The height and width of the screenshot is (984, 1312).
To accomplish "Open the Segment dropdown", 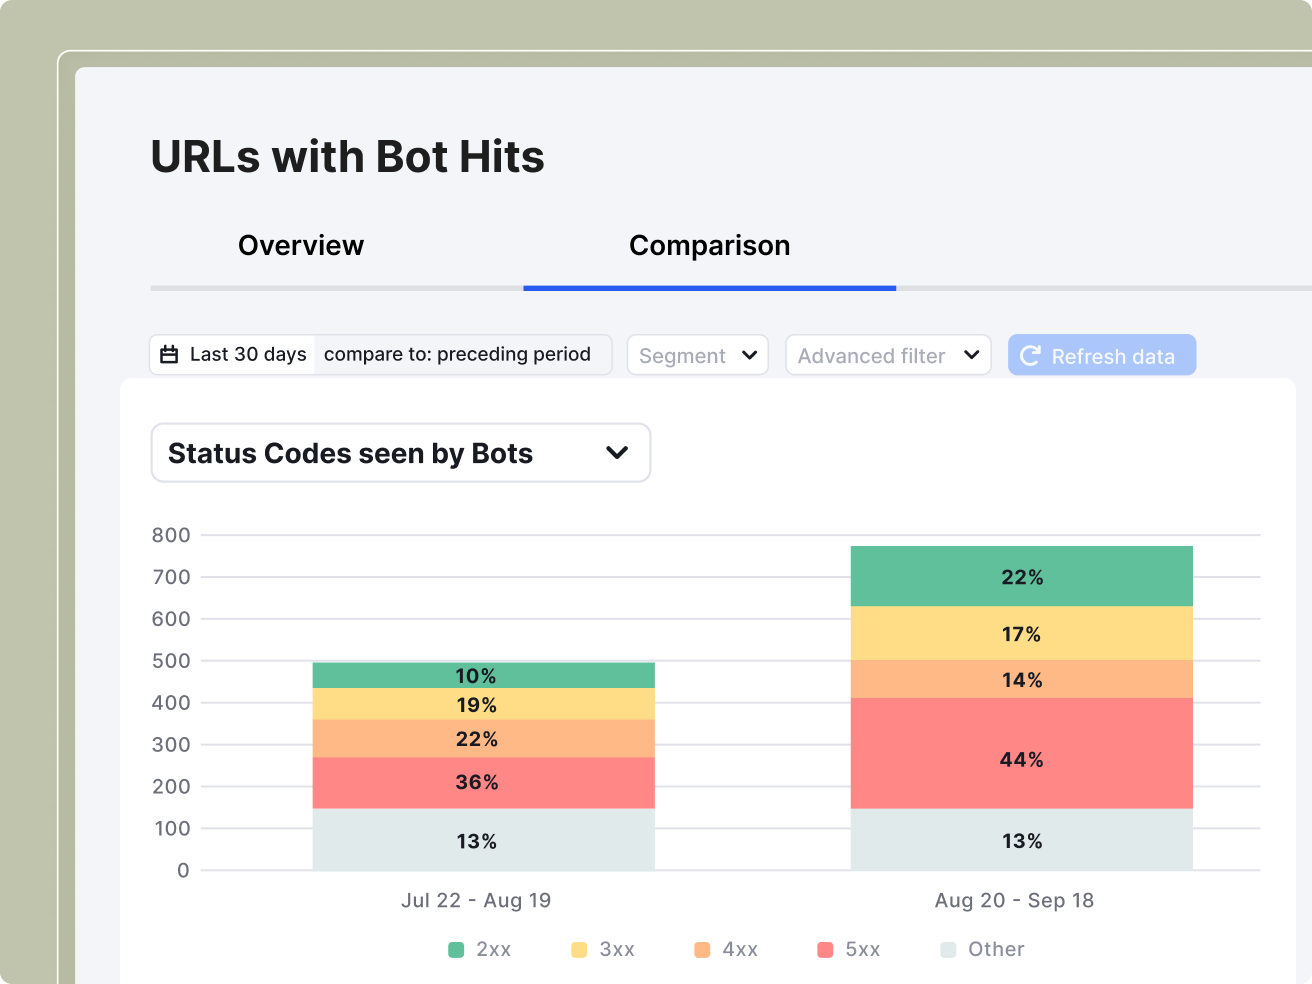I will (697, 354).
